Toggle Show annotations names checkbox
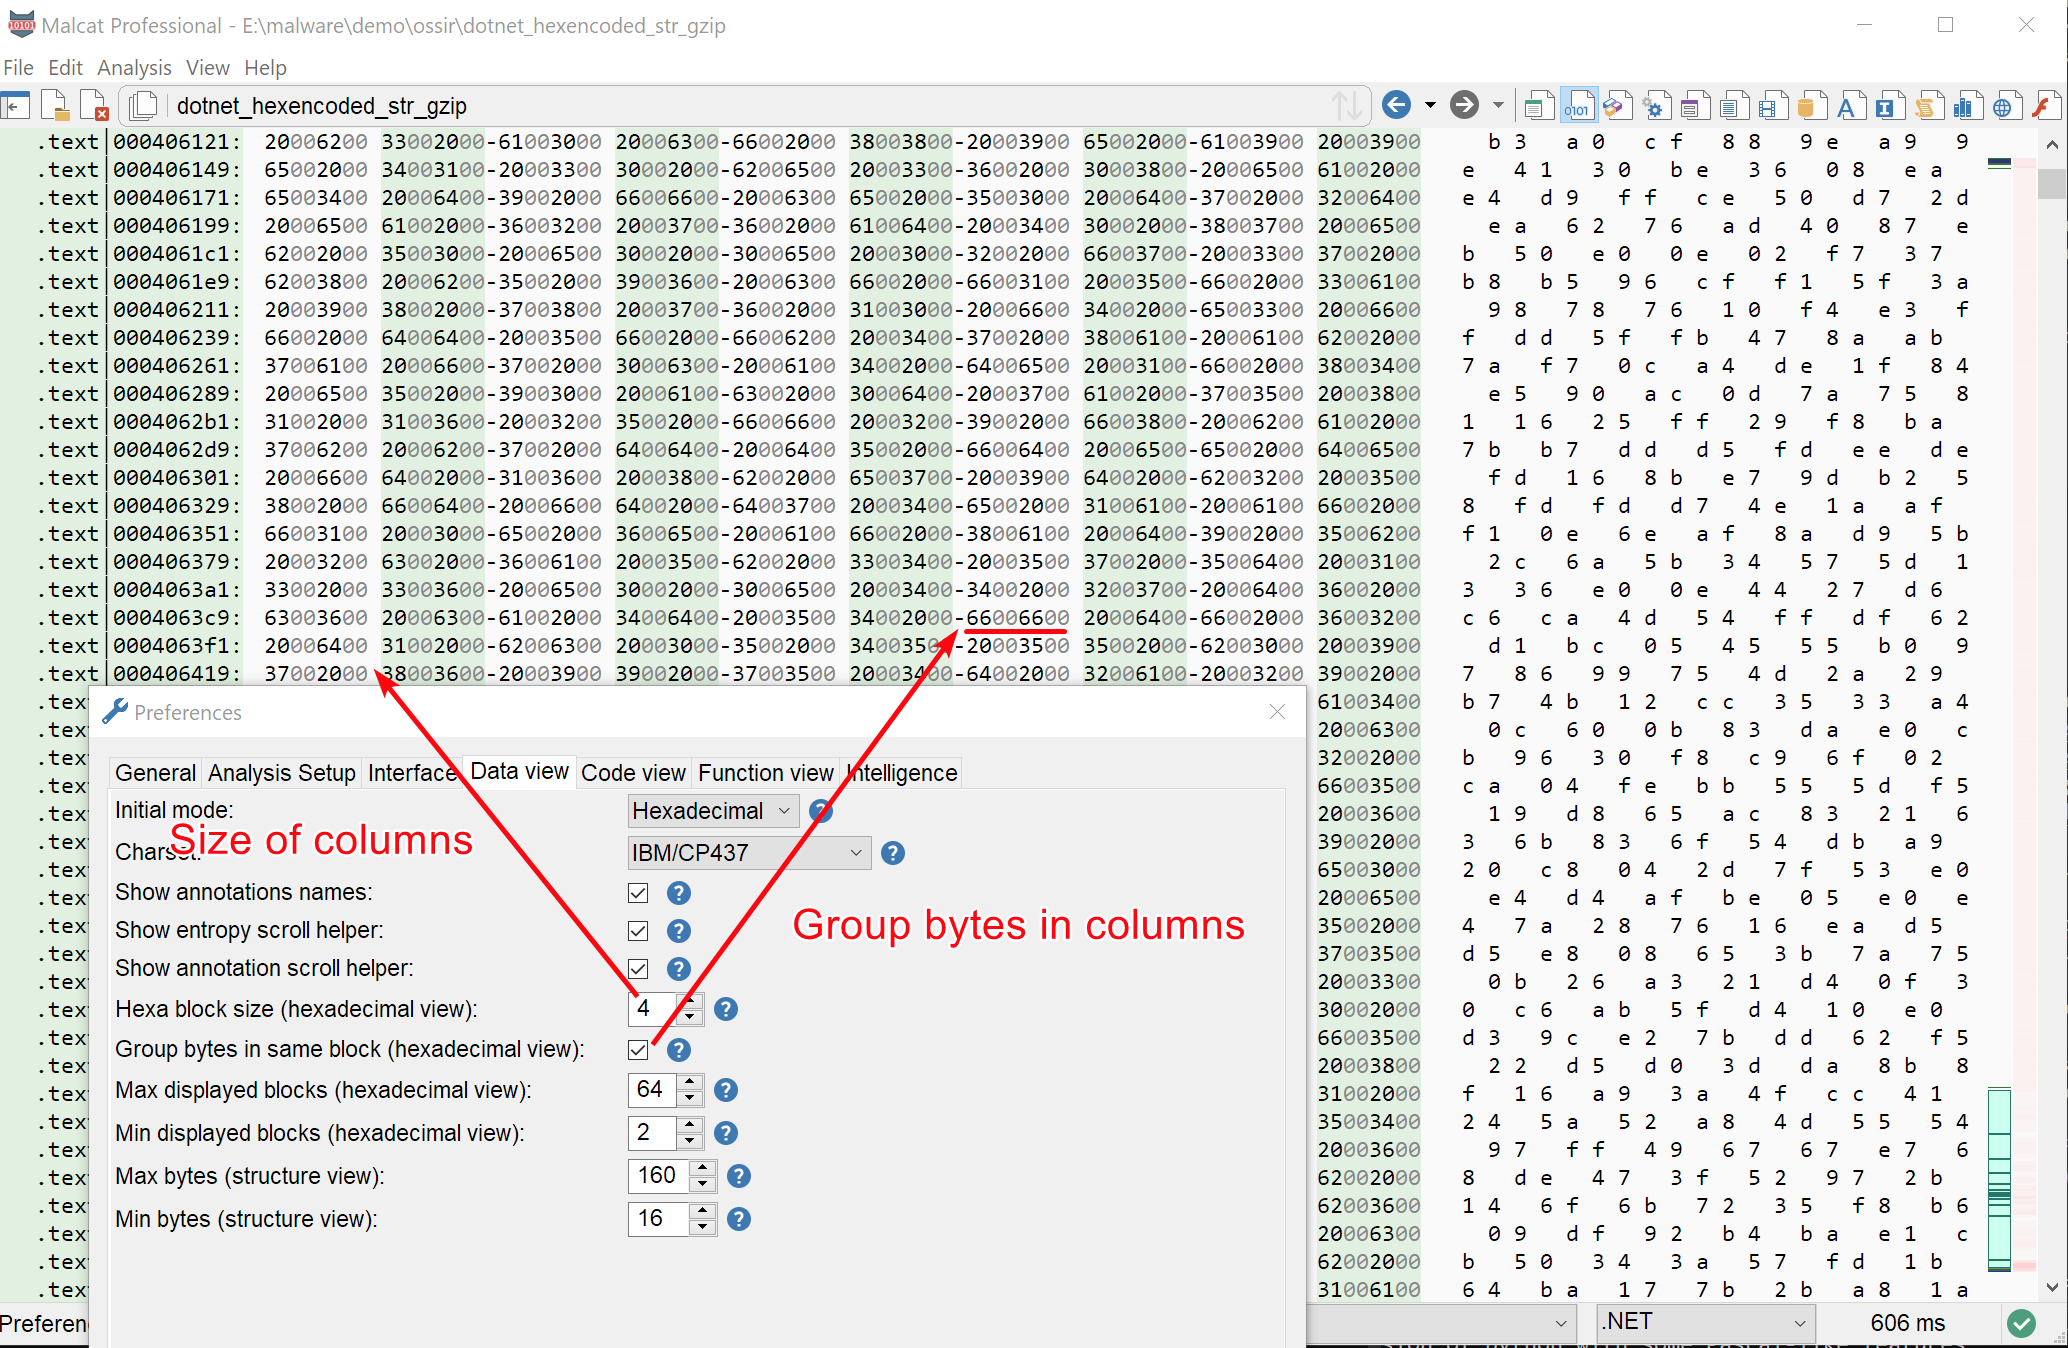The width and height of the screenshot is (2068, 1348). coord(638,893)
